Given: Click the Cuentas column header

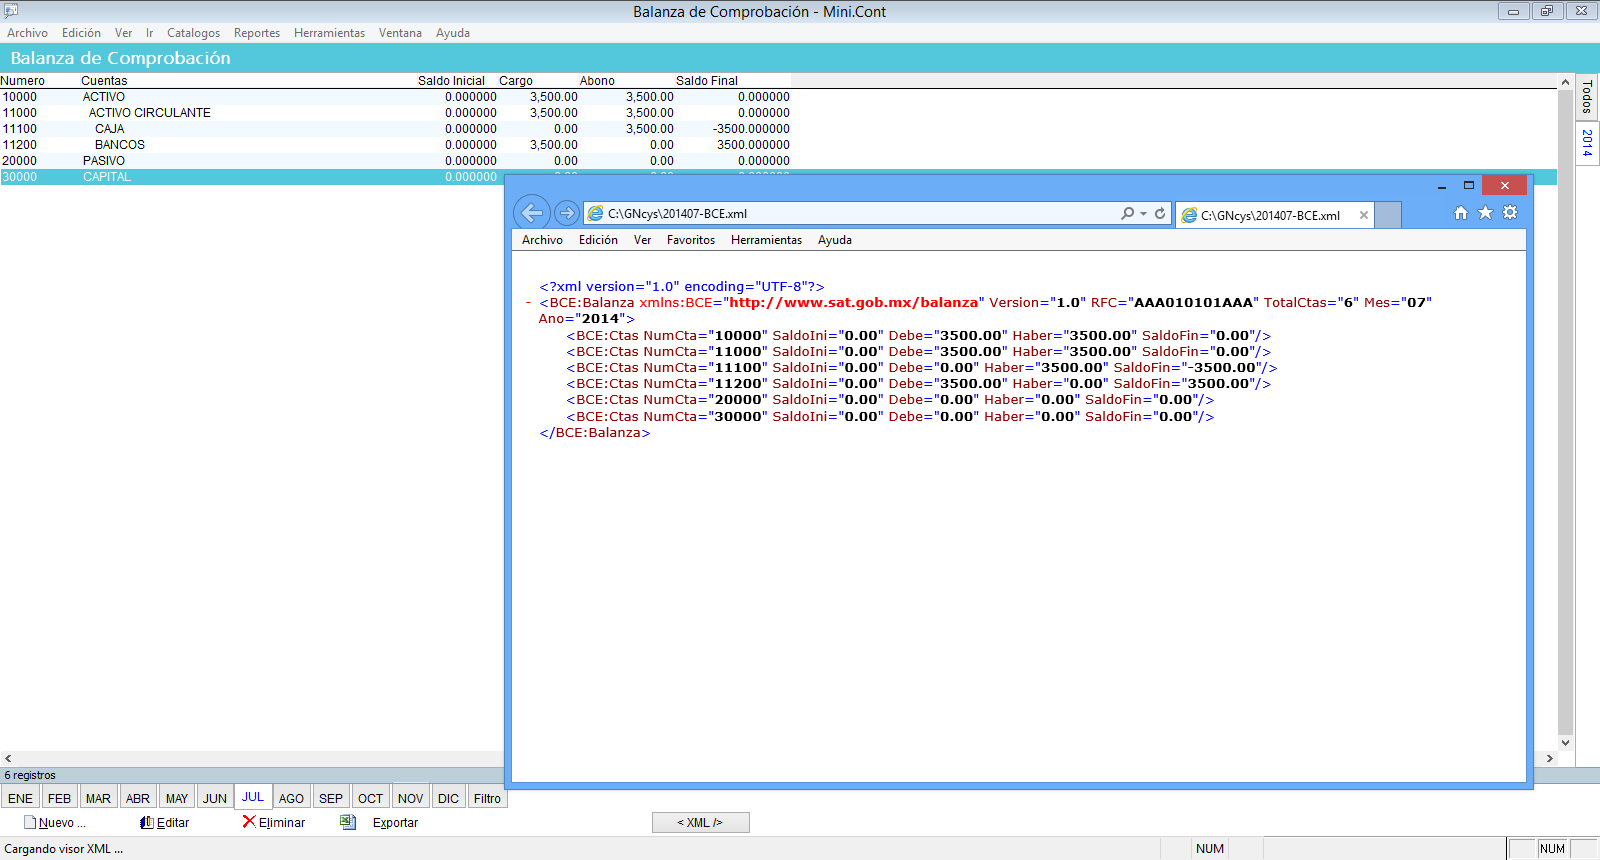Looking at the screenshot, I should (x=104, y=81).
